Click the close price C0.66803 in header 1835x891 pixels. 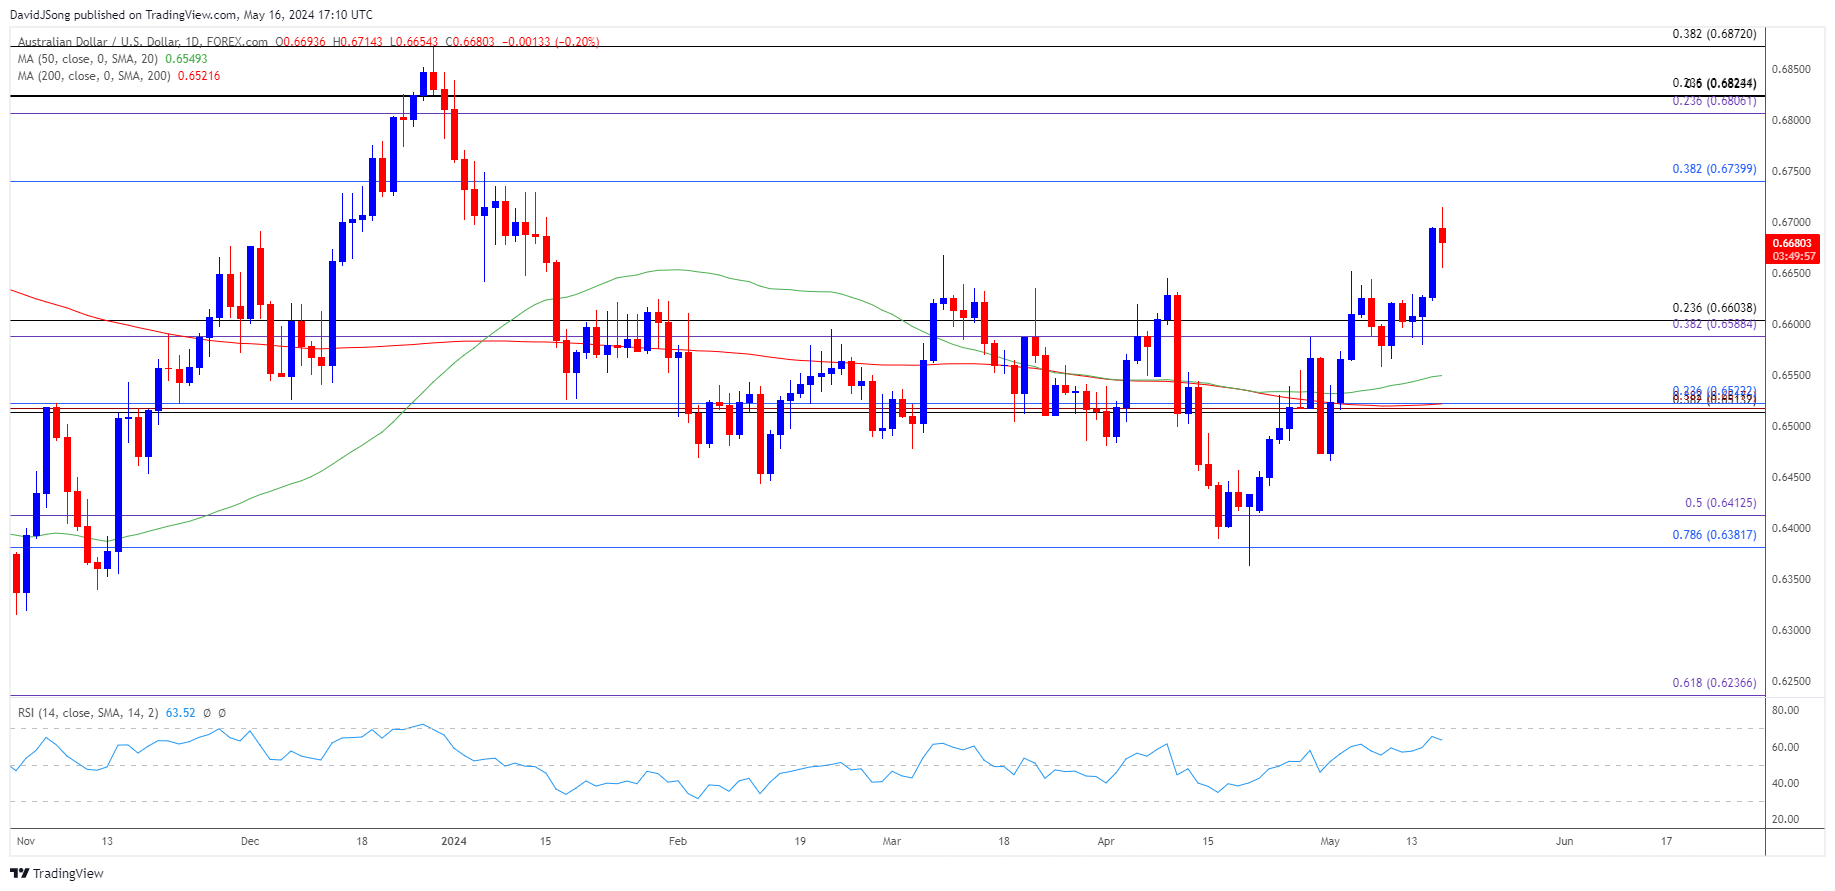[470, 42]
